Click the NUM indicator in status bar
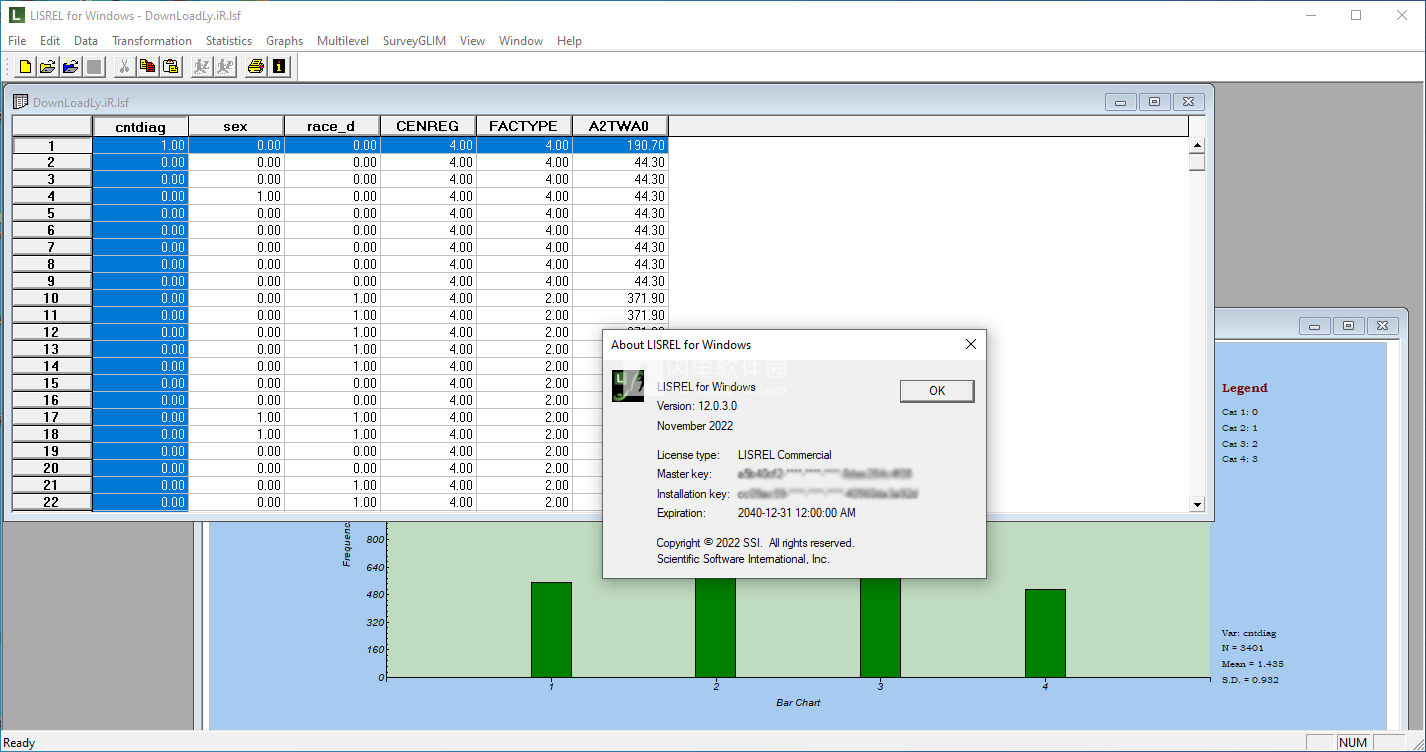 [x=1352, y=743]
